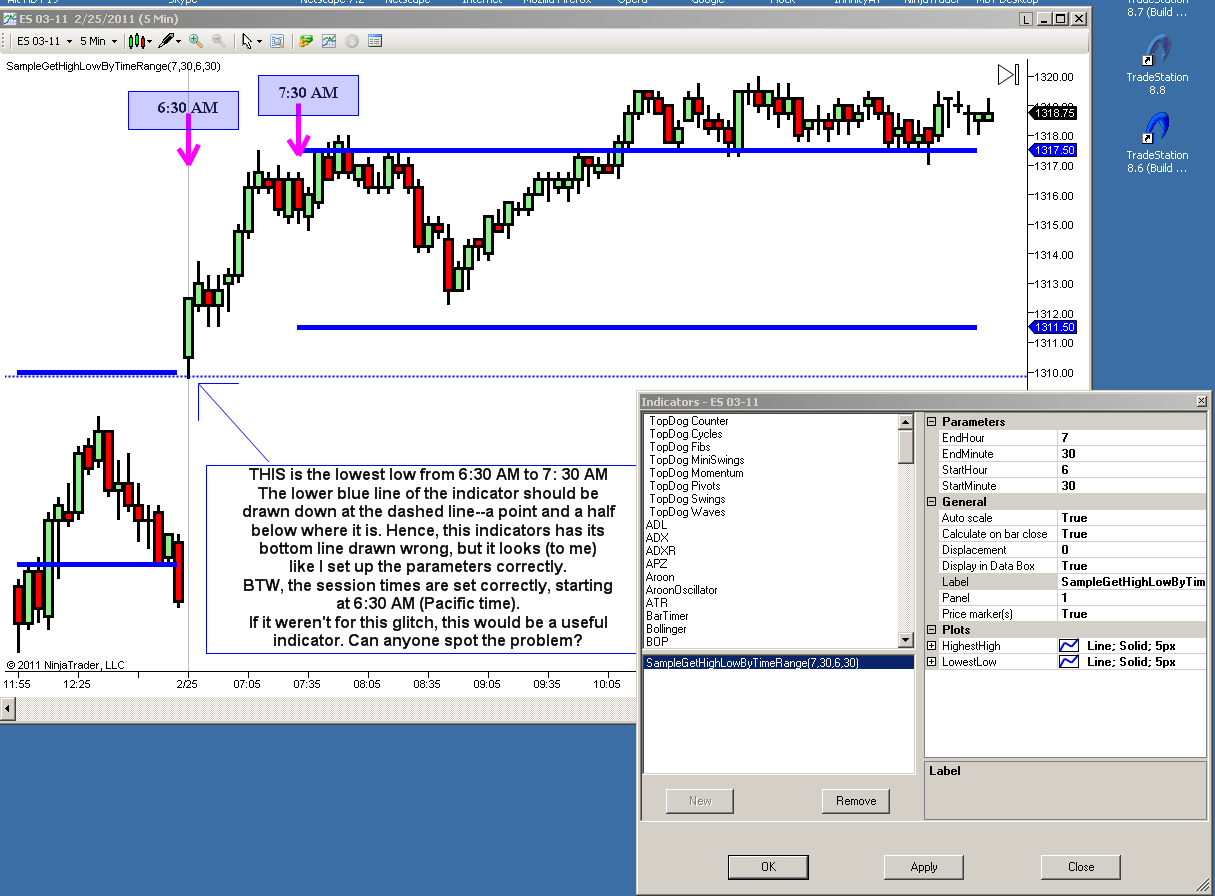Image resolution: width=1215 pixels, height=896 pixels.
Task: Collapse the General section
Action: [932, 502]
